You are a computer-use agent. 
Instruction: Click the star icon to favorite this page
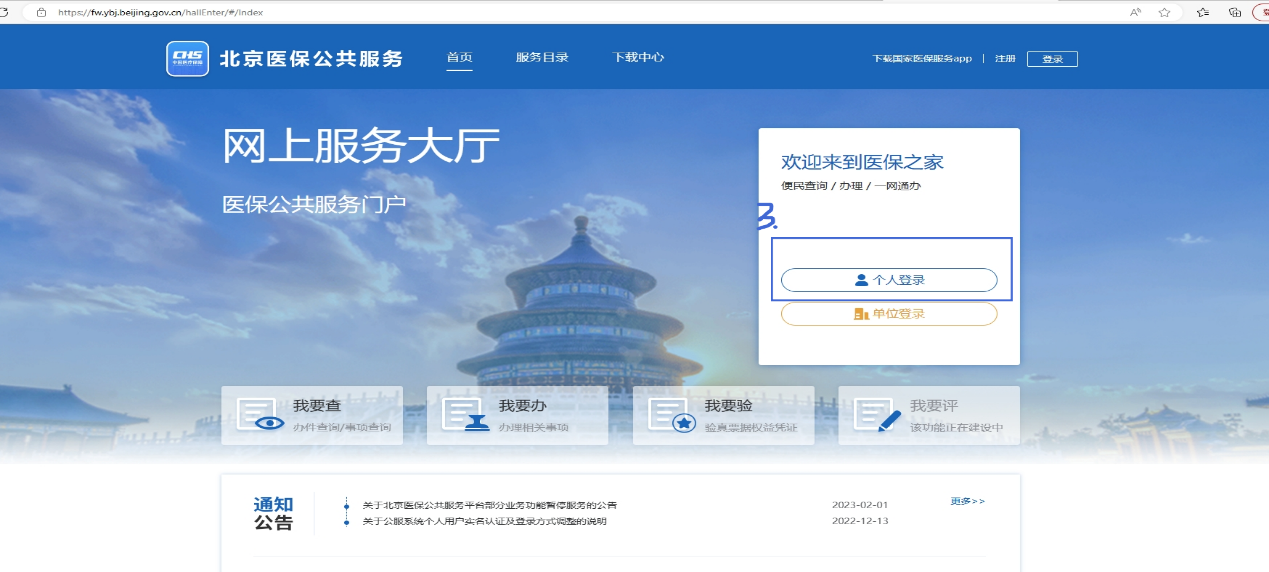[1164, 12]
